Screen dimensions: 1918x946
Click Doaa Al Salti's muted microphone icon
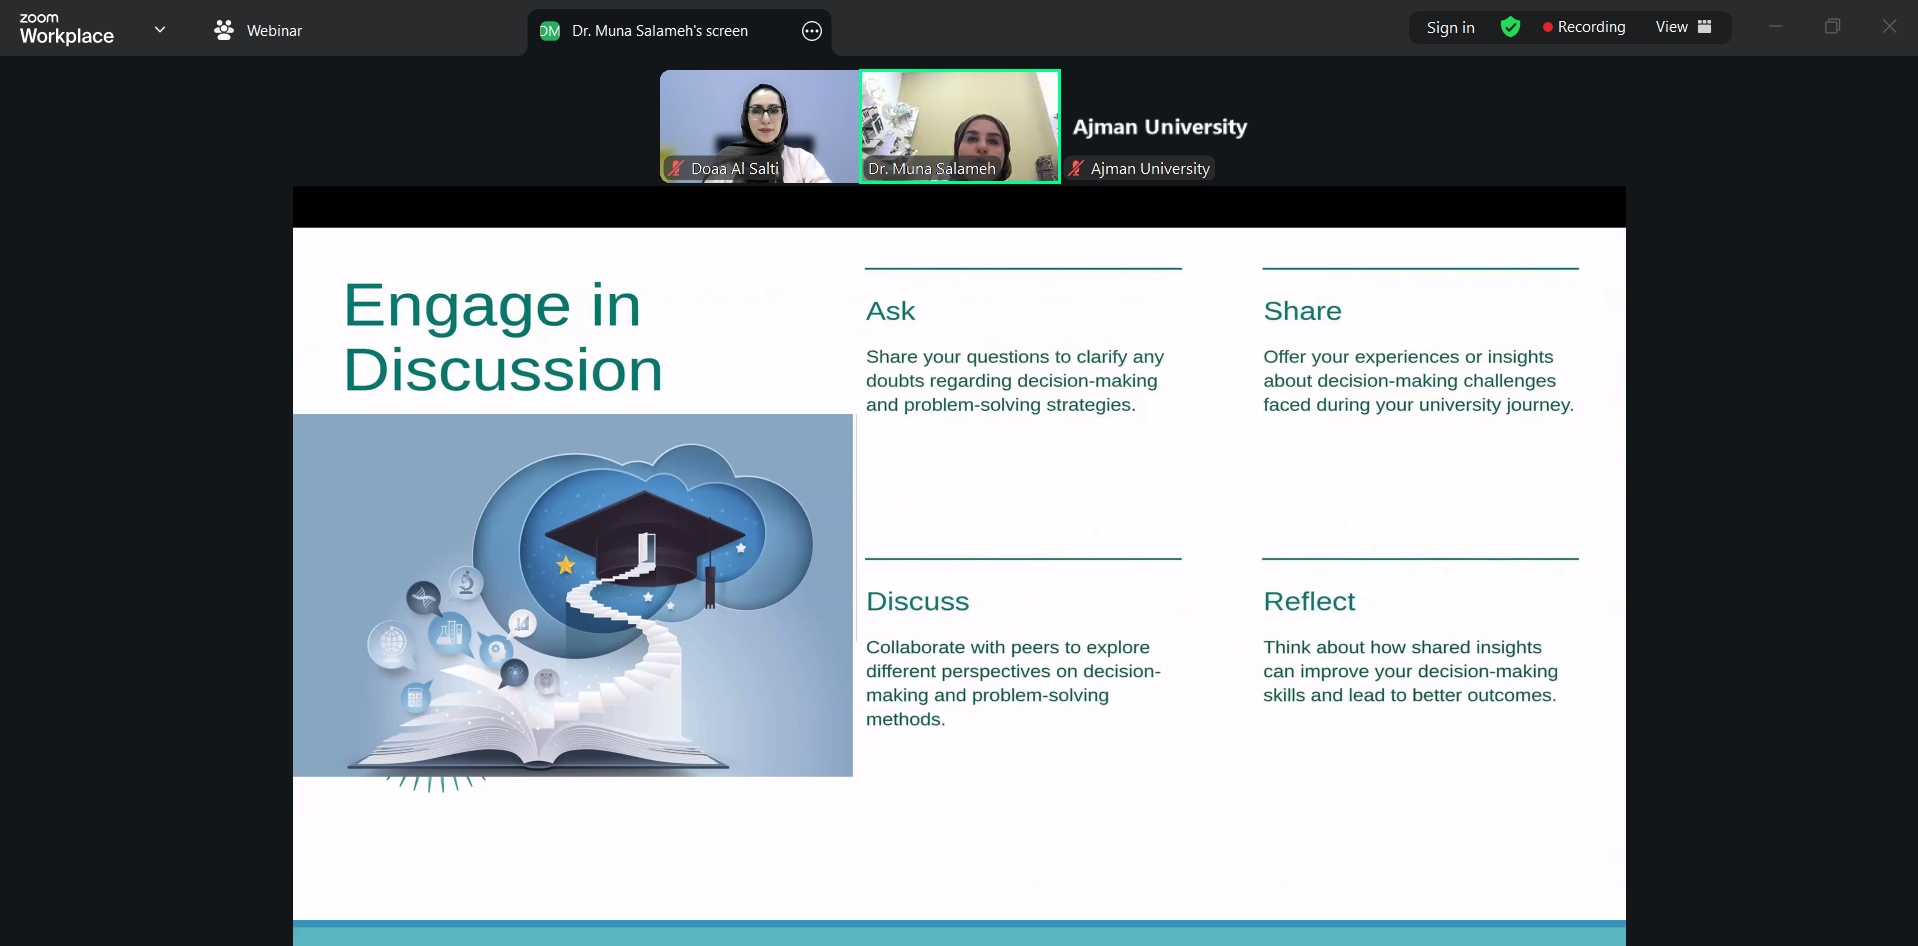(677, 169)
